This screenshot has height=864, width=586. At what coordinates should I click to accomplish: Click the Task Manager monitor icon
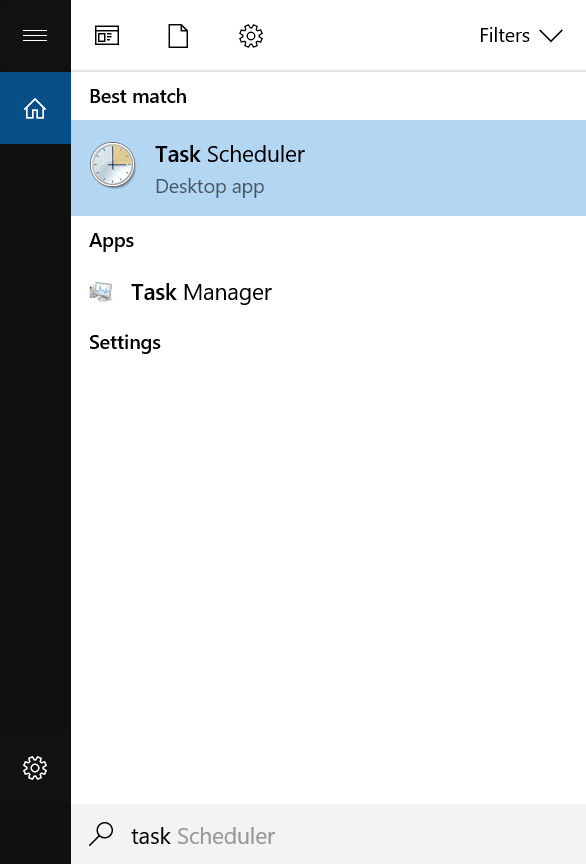101,291
